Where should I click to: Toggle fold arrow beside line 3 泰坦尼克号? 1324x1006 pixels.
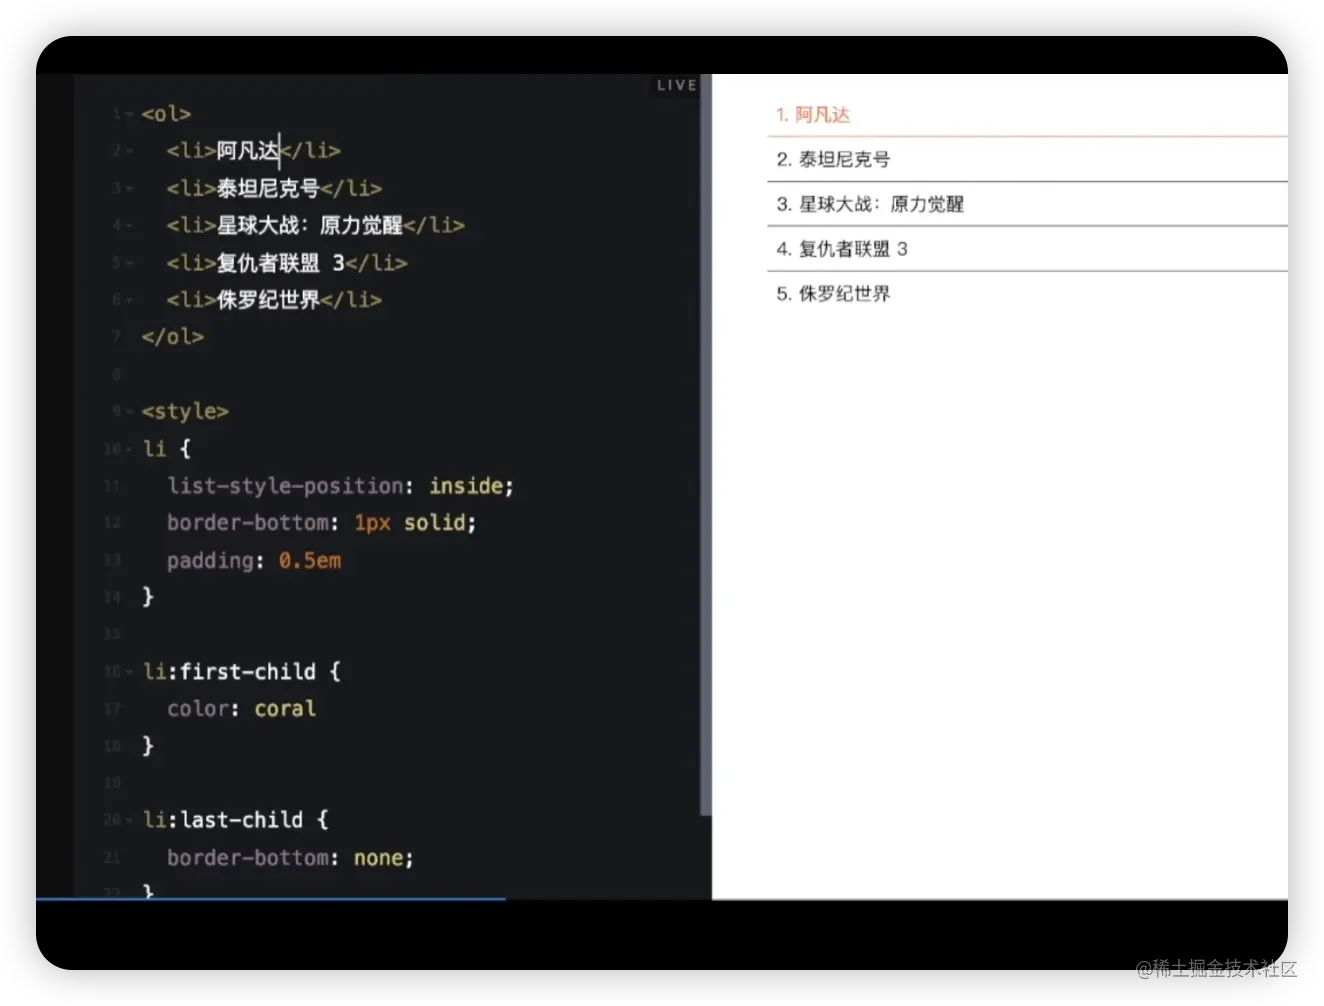coord(130,189)
